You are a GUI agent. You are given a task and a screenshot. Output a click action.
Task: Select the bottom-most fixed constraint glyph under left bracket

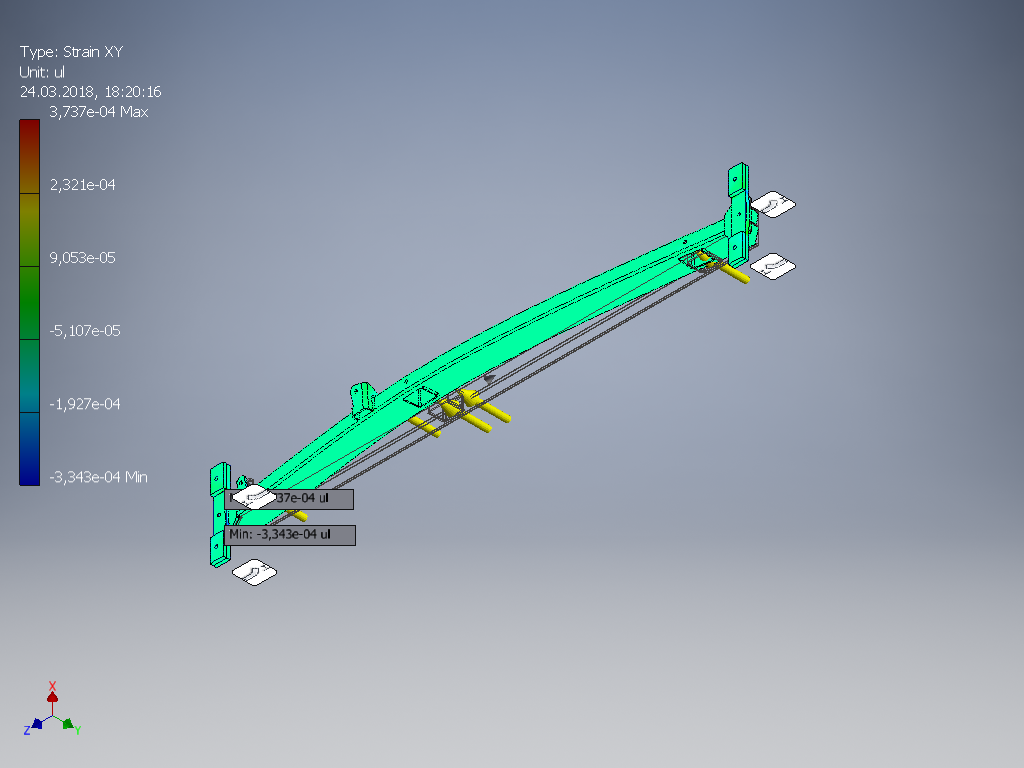pos(254,573)
